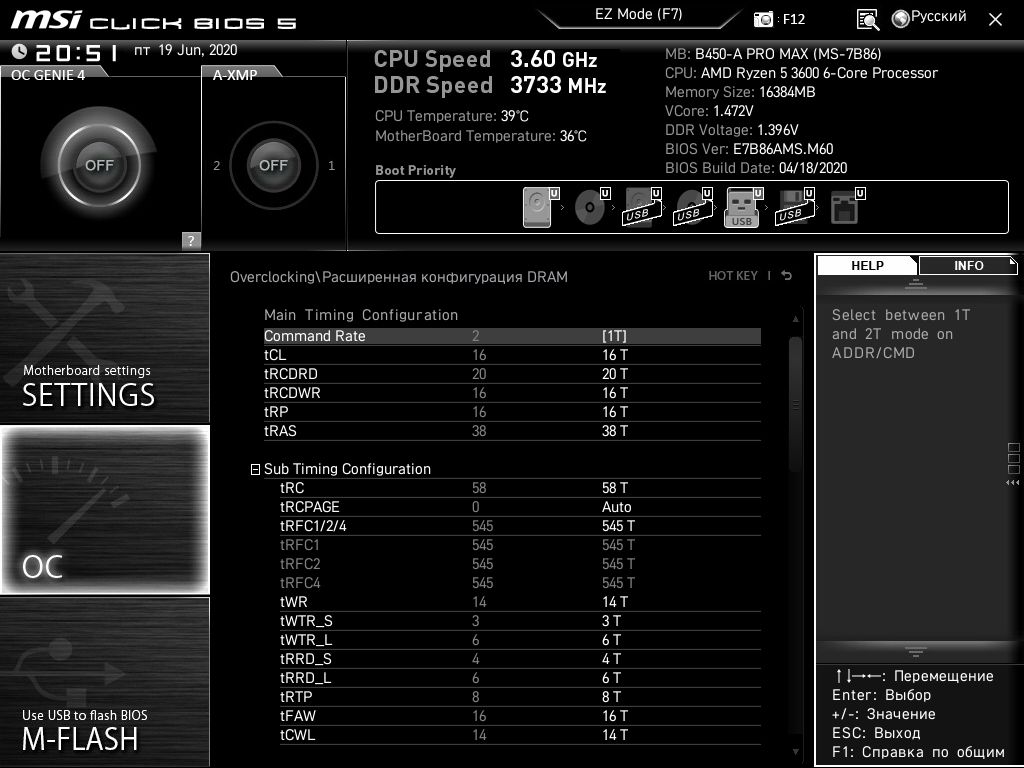Take a screenshot with the F12 camera icon

tap(763, 19)
